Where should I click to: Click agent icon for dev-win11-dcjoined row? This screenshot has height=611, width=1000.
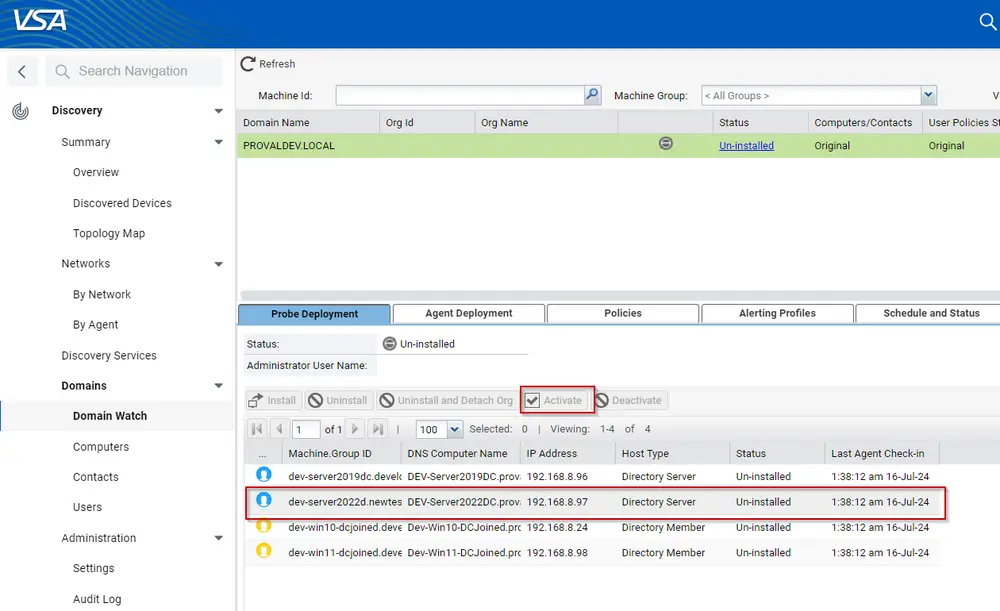click(x=263, y=550)
